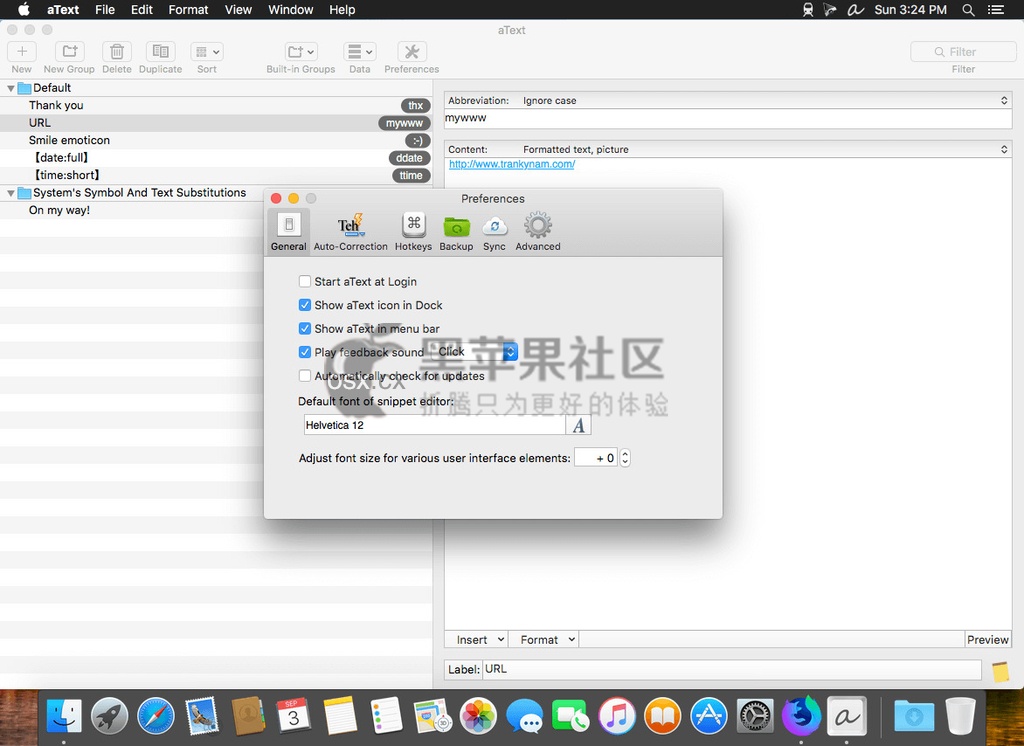Open the Data toolbar dropdown
Image resolution: width=1024 pixels, height=746 pixels.
point(360,52)
